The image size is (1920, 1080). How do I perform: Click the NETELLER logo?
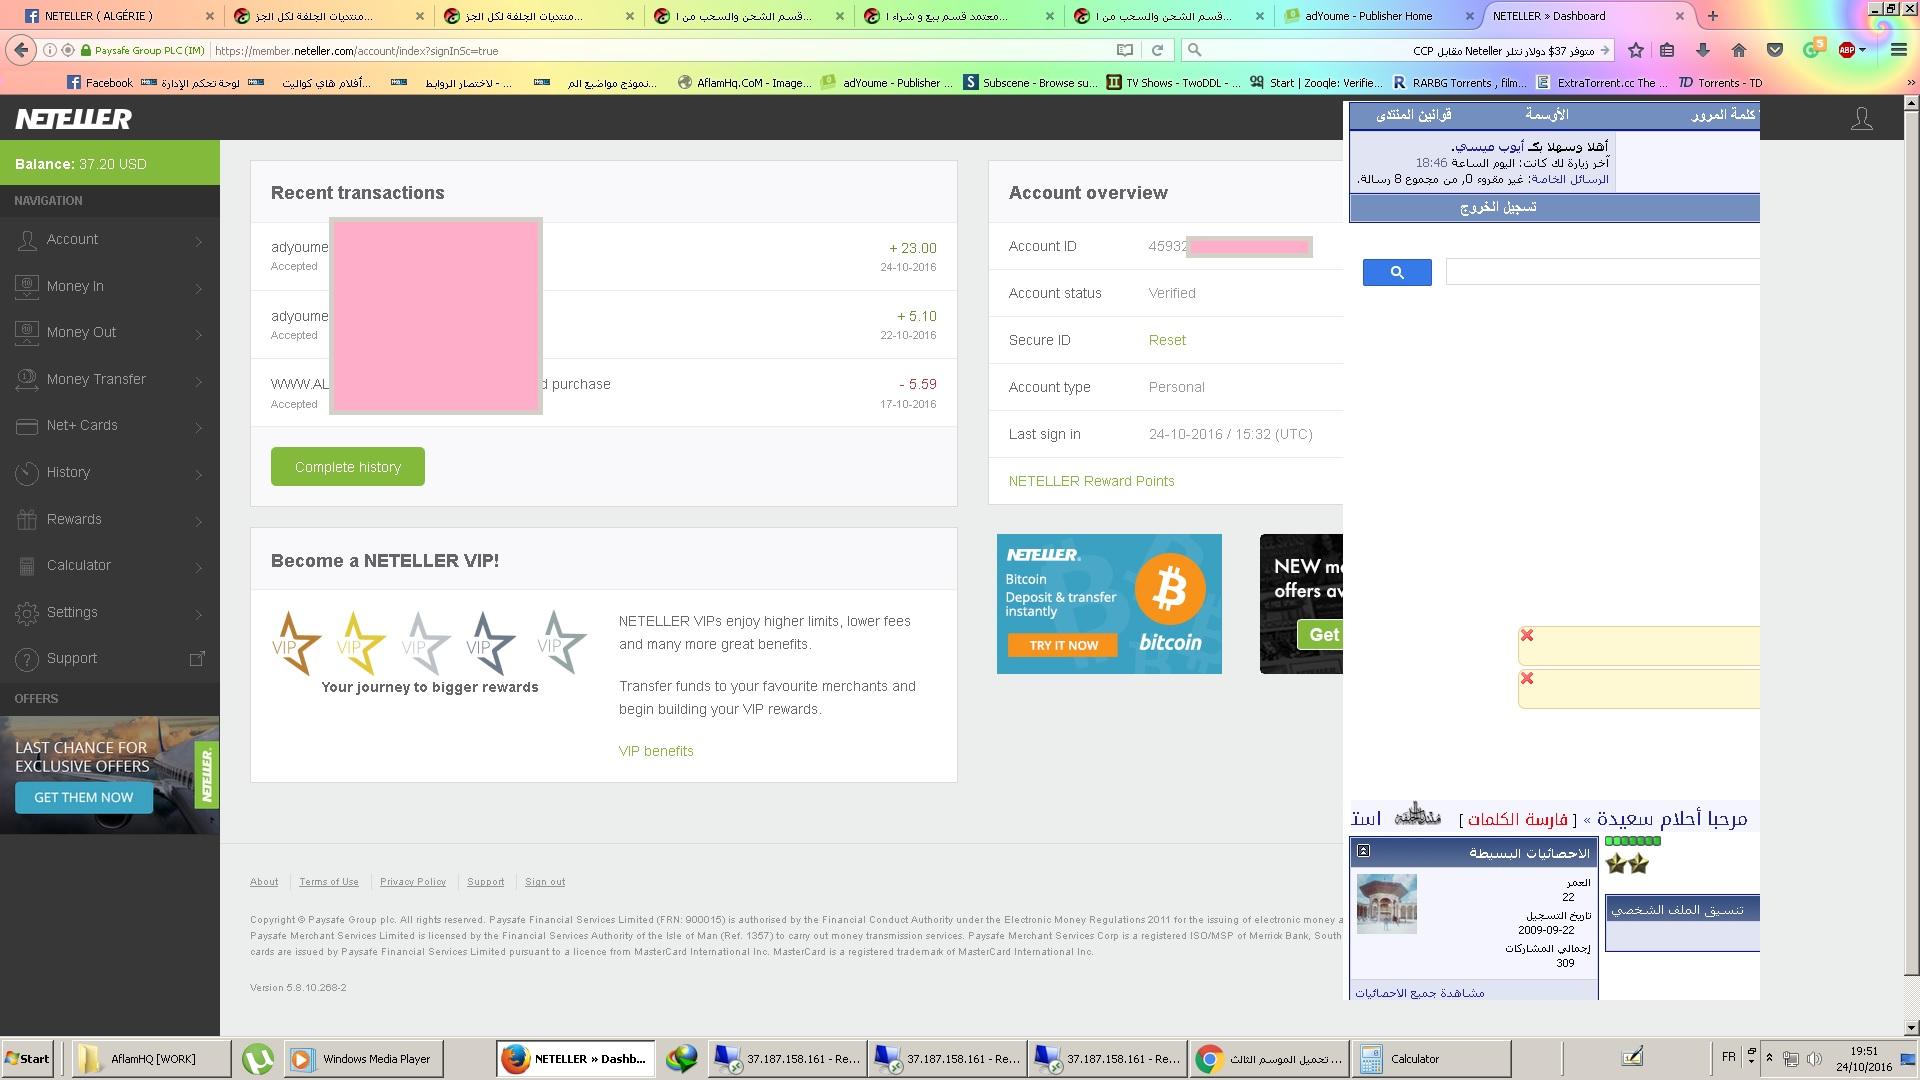click(x=74, y=119)
